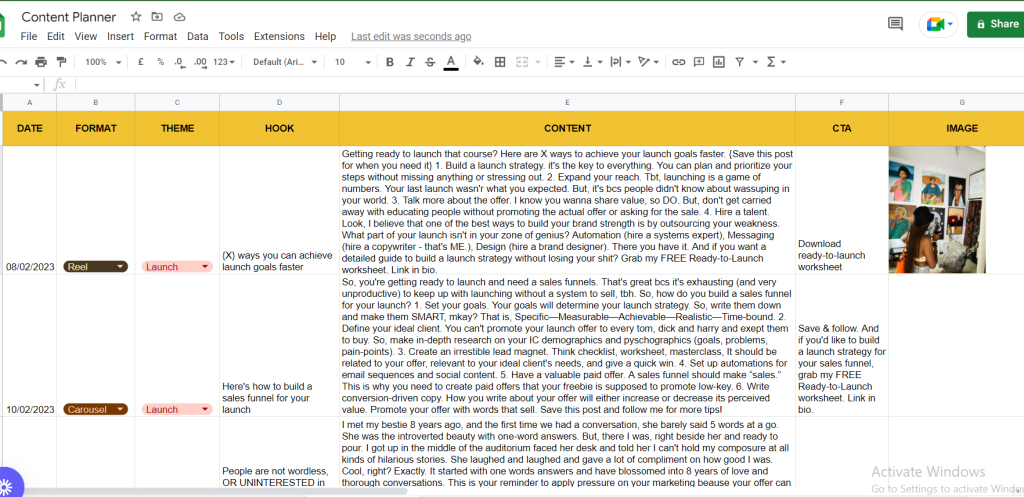Select the column E header
1024x497 pixels.
[567, 103]
